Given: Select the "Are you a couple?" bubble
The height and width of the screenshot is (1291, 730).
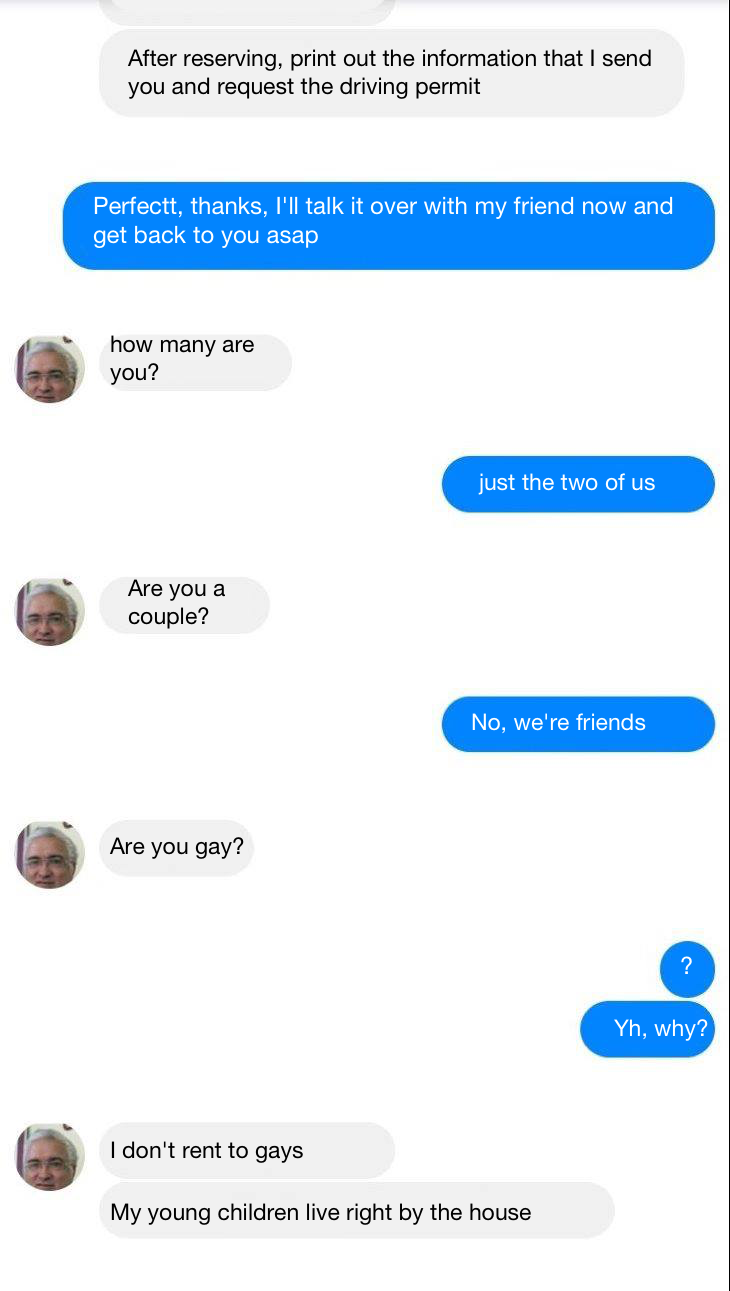Looking at the screenshot, I should (x=184, y=605).
